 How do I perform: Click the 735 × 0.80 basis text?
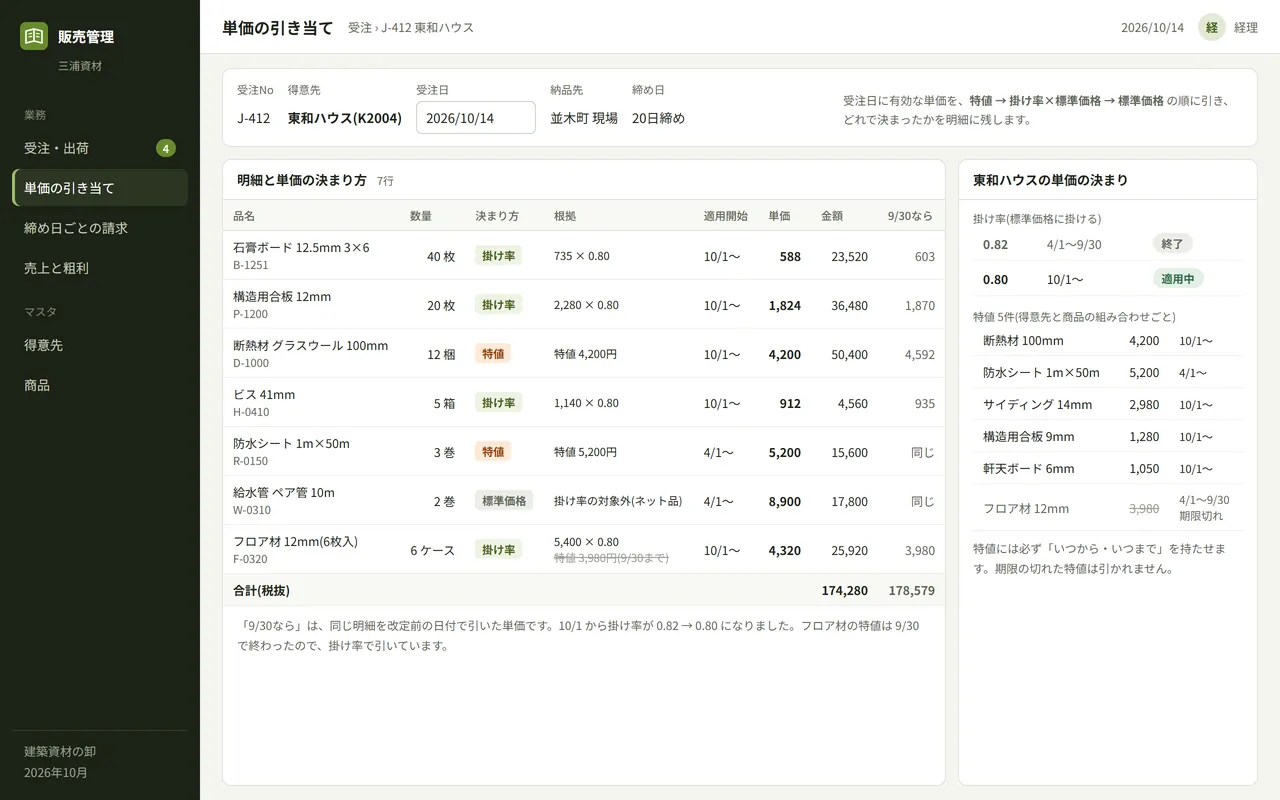582,256
